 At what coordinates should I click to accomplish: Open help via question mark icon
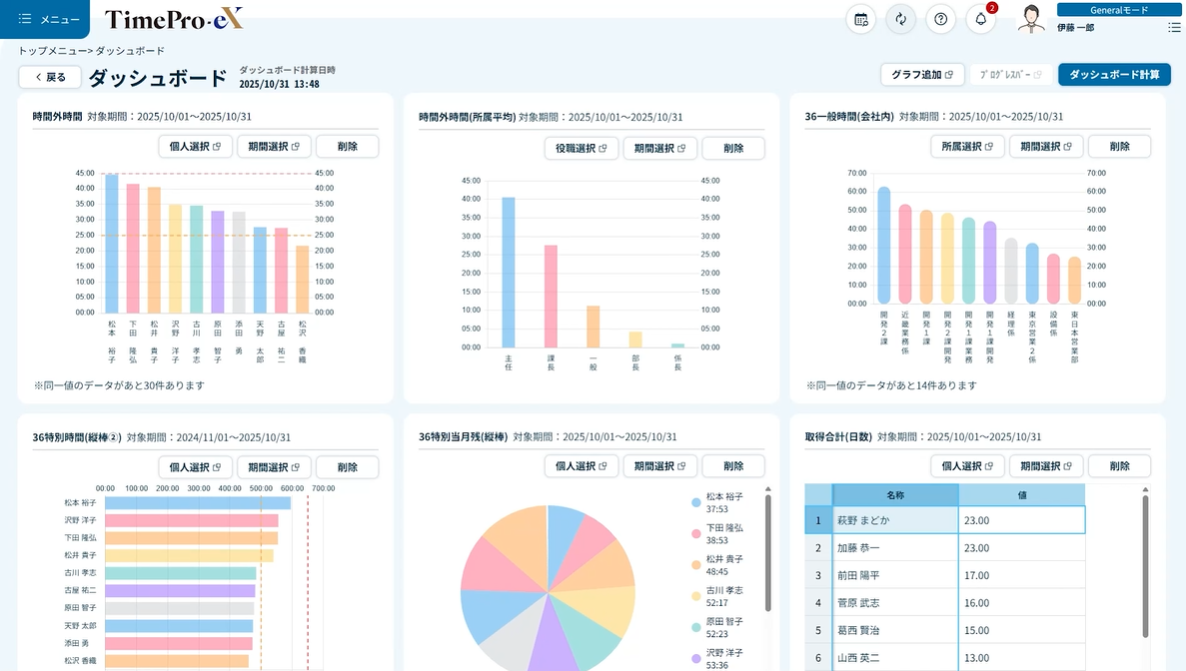pos(940,19)
